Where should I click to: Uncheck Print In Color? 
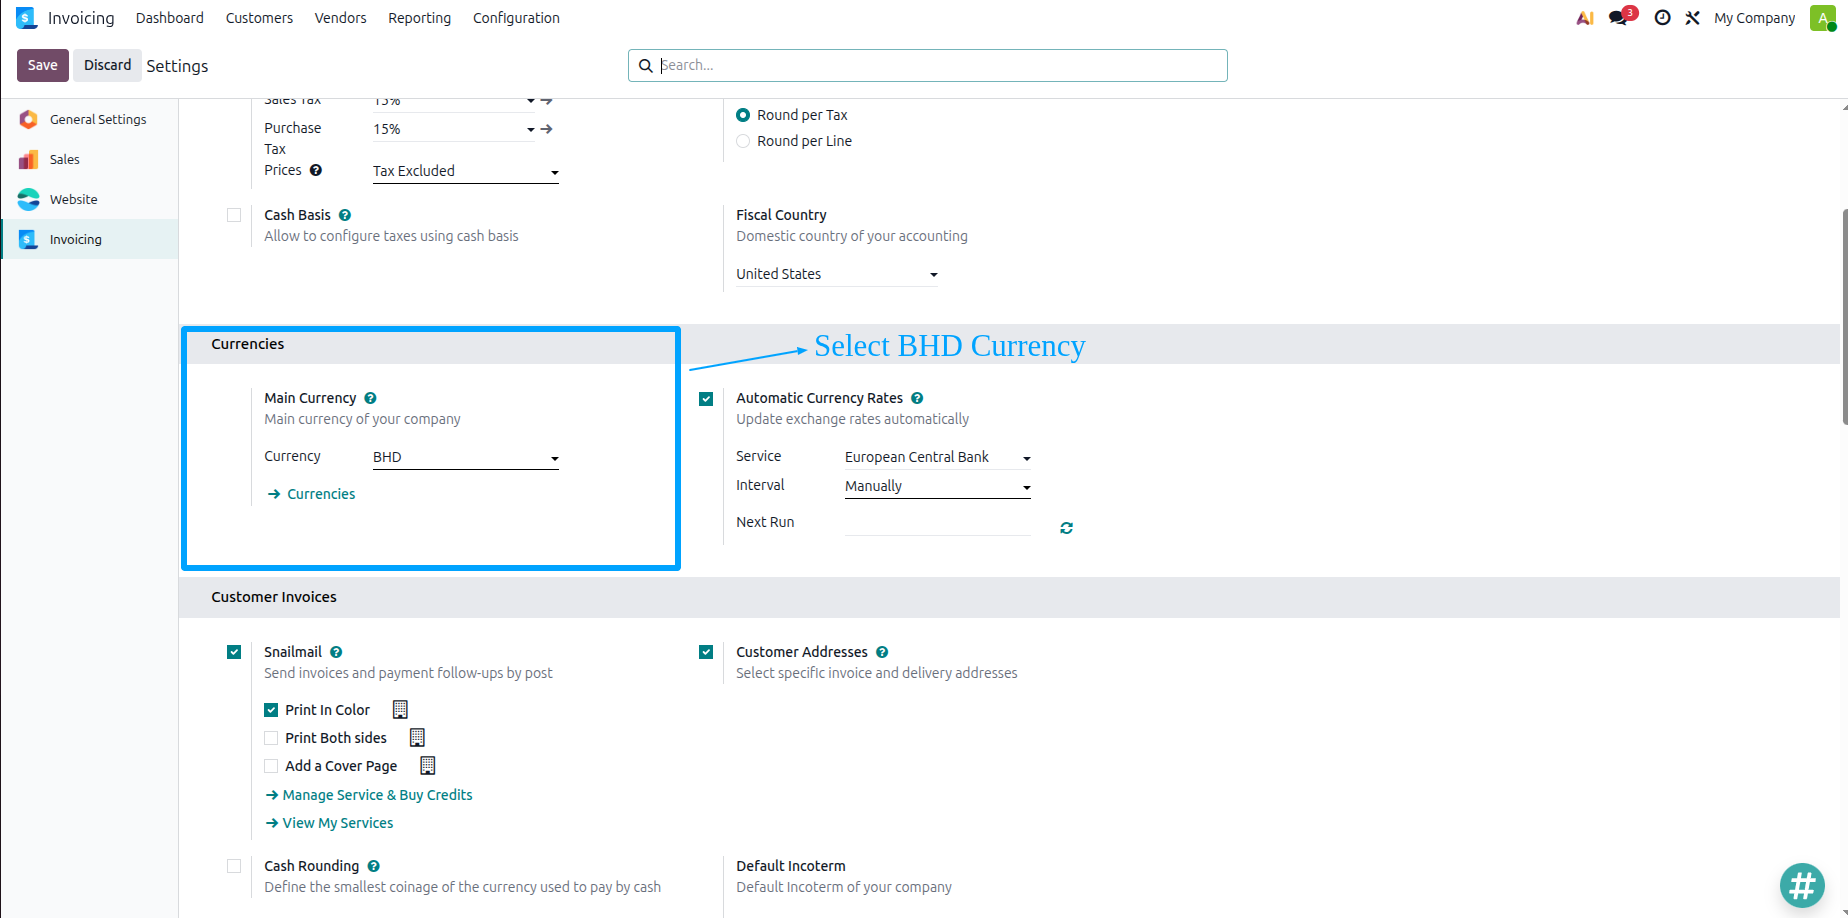tap(271, 710)
